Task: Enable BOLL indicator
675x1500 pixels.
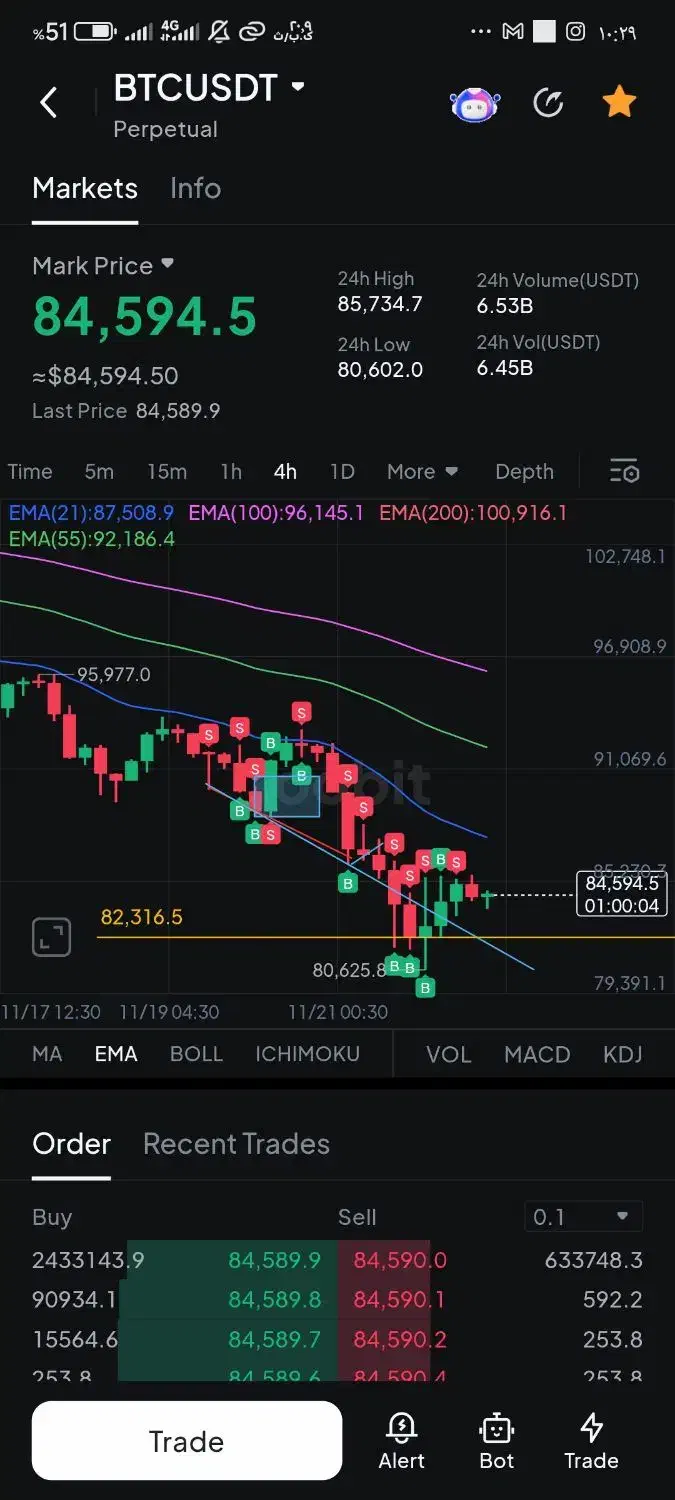Action: pos(196,1054)
